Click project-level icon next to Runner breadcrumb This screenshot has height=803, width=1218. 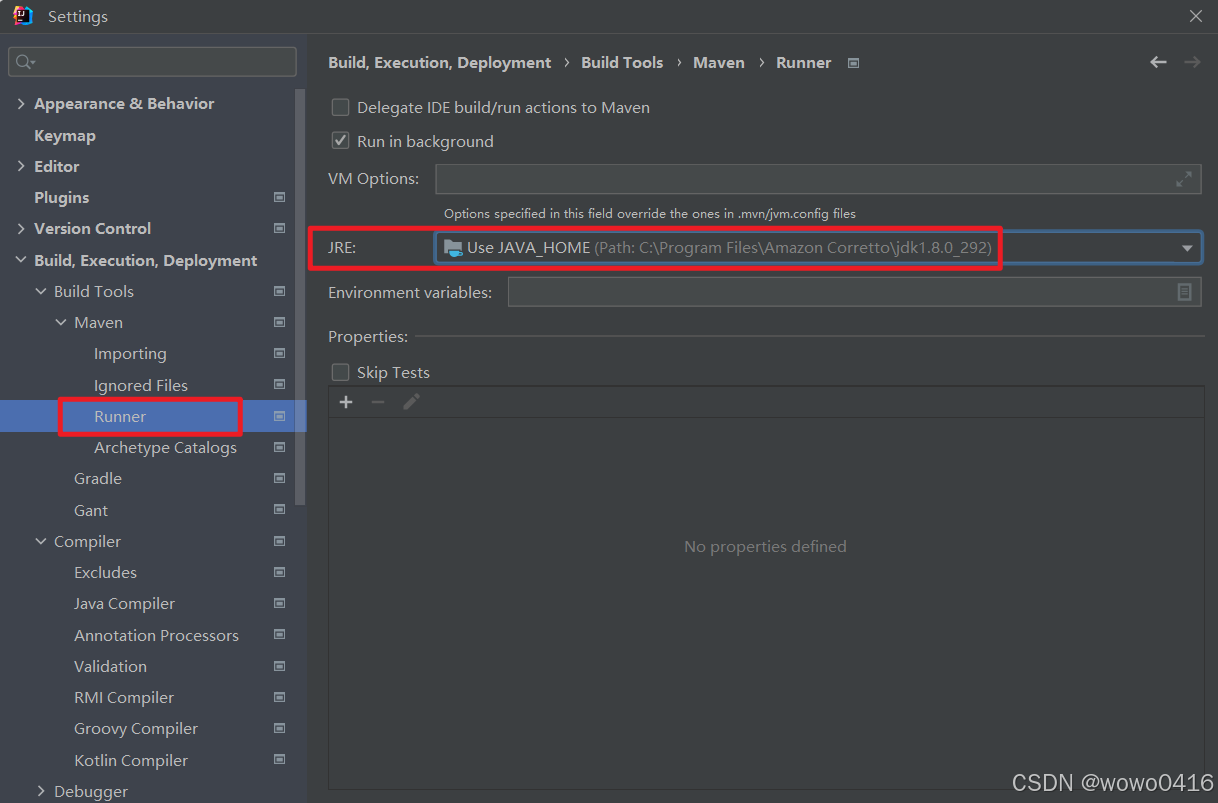click(x=853, y=63)
